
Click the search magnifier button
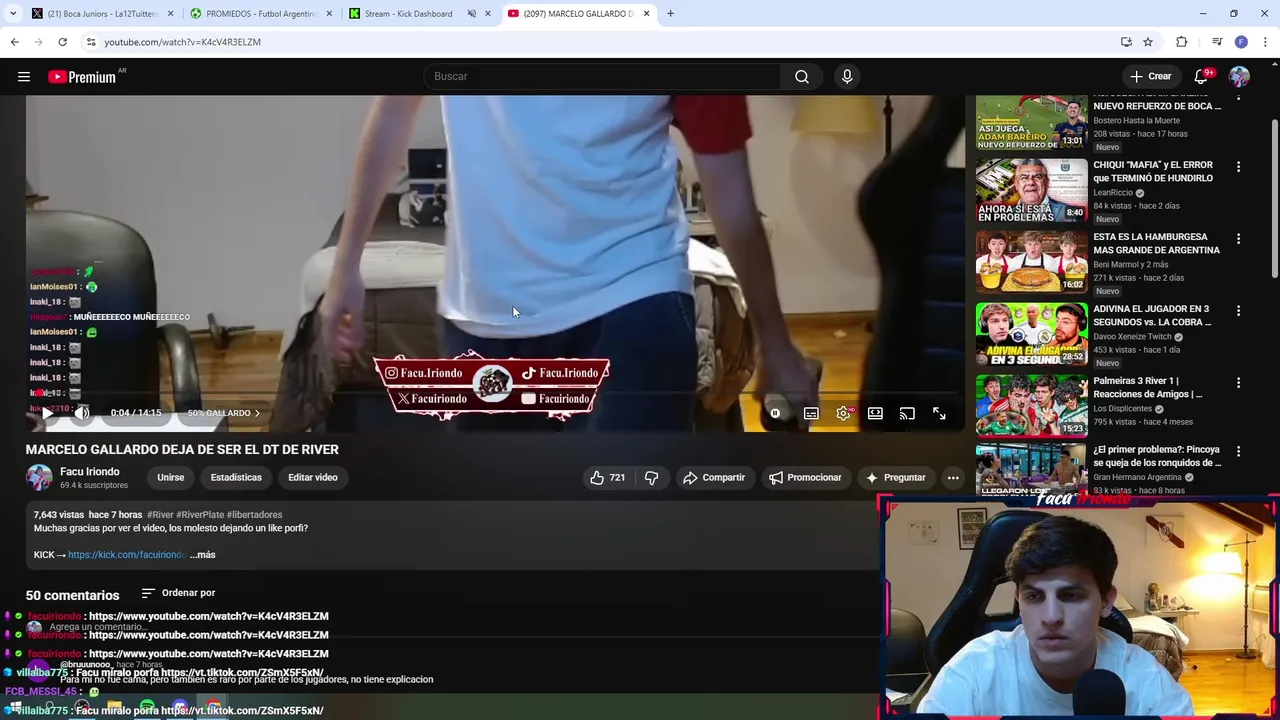(x=802, y=77)
